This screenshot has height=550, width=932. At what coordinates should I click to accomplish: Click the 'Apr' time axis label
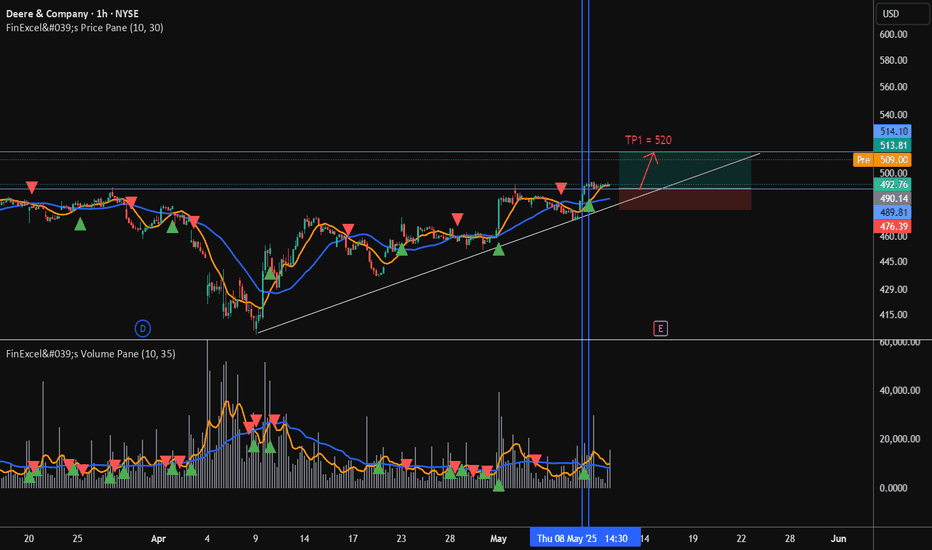tap(158, 539)
